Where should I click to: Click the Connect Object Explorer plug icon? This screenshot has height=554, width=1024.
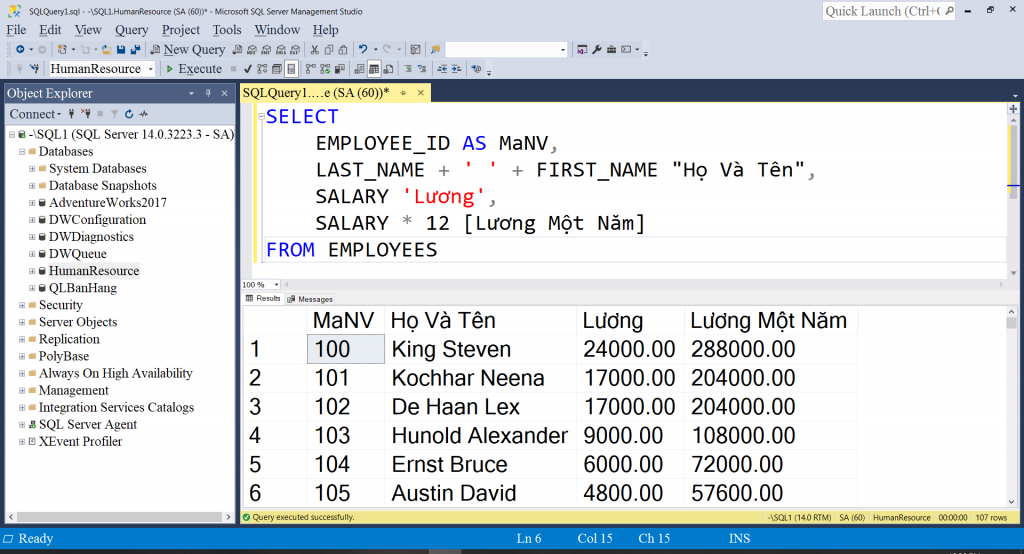[71, 114]
